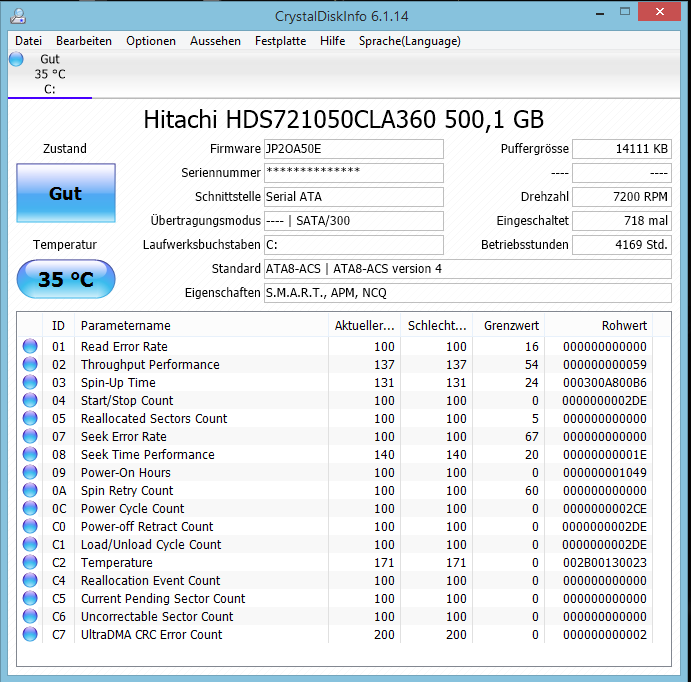Click Hitachi HDS721050CLA360 drive model title

pos(344,119)
